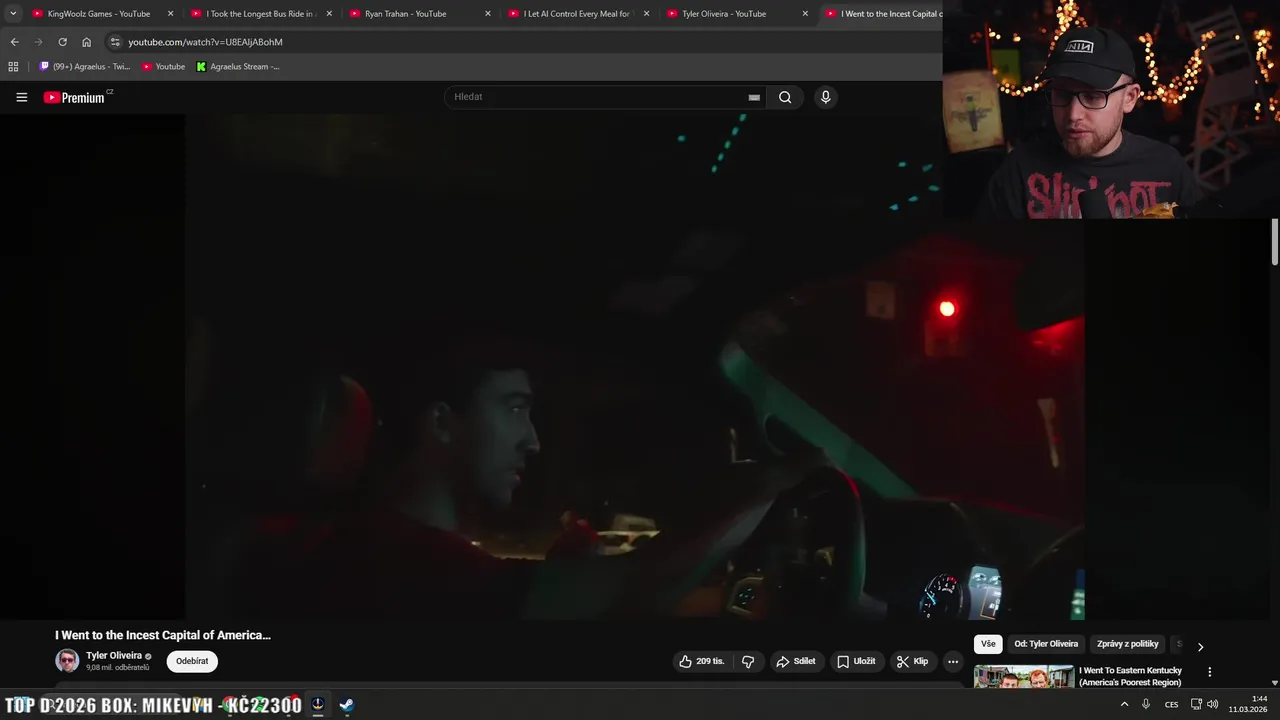Click the video player frame

tap(634, 366)
